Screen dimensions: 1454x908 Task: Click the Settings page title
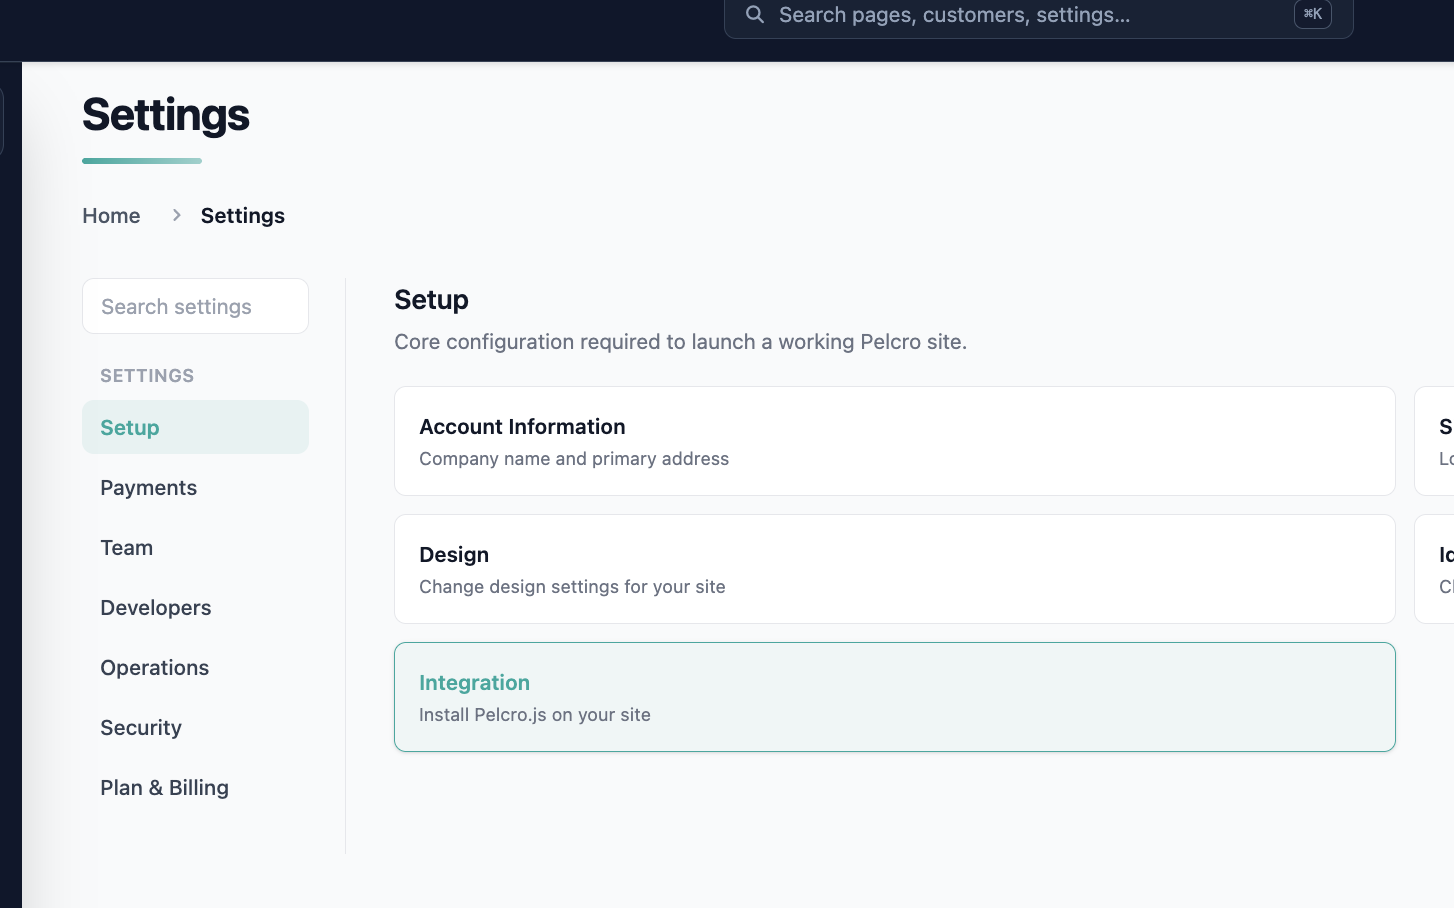click(166, 115)
